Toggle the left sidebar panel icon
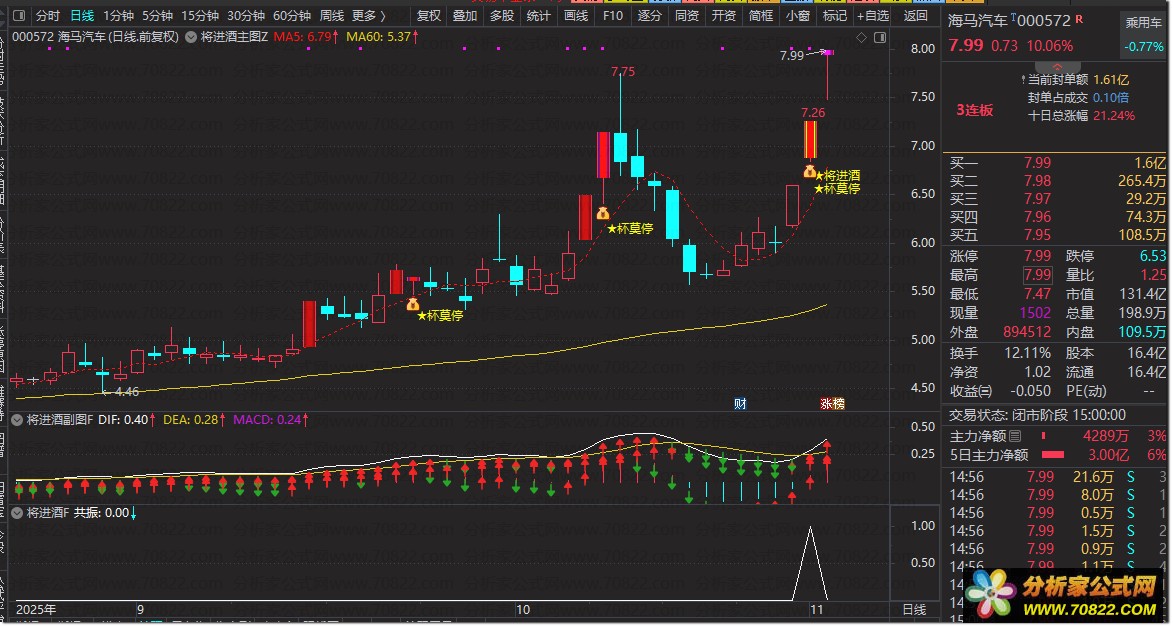The height and width of the screenshot is (626, 1173). (x=19, y=16)
